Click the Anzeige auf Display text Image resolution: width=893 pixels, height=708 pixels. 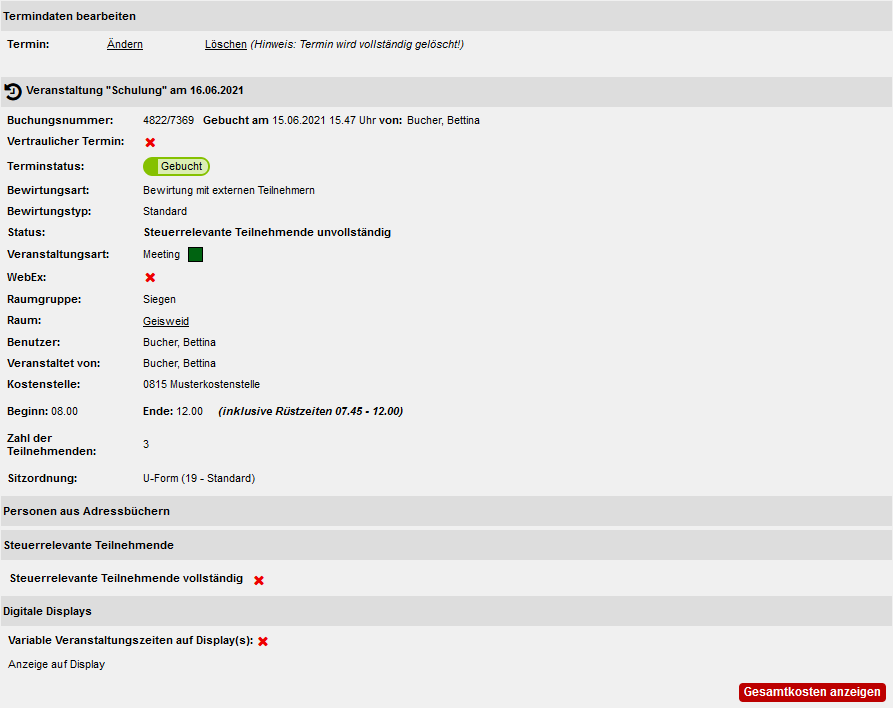[56, 664]
